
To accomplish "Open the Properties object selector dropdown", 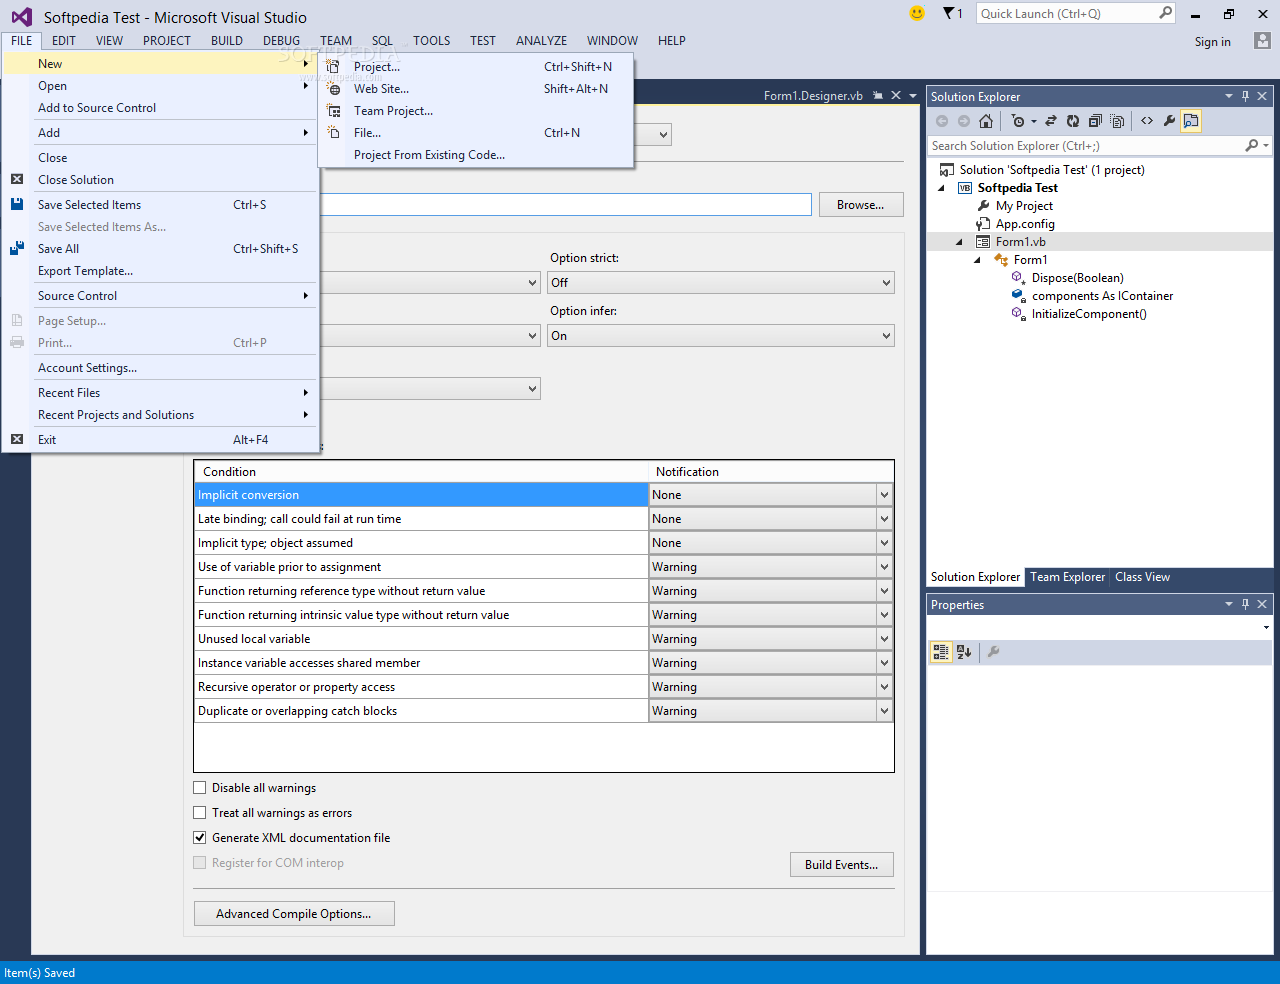I will point(1266,628).
